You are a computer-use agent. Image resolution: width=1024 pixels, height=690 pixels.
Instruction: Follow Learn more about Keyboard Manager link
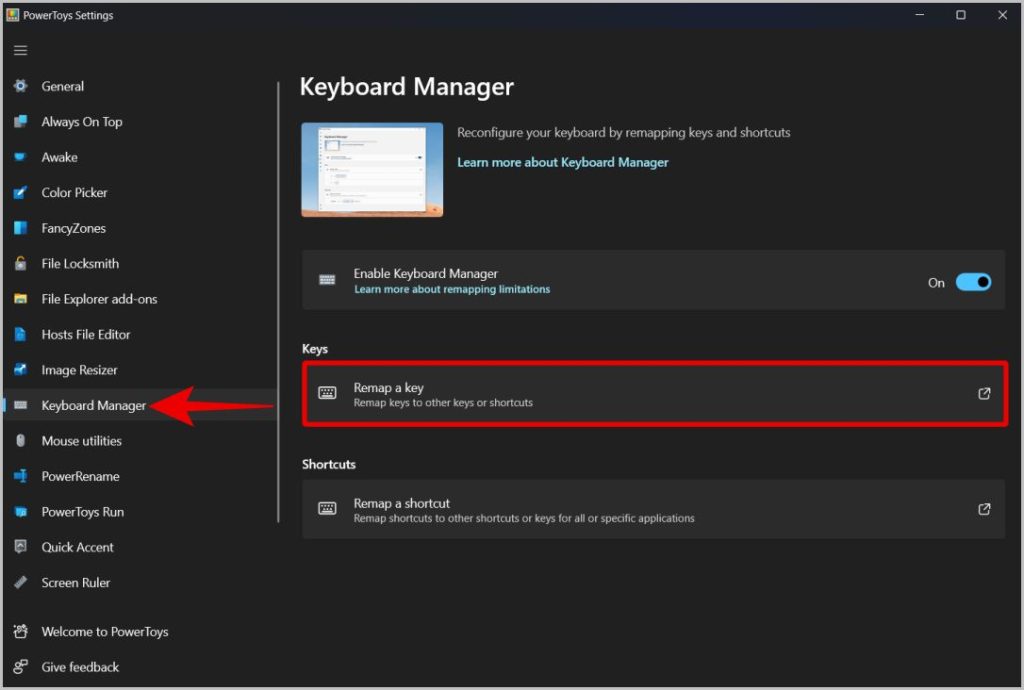pyautogui.click(x=562, y=162)
